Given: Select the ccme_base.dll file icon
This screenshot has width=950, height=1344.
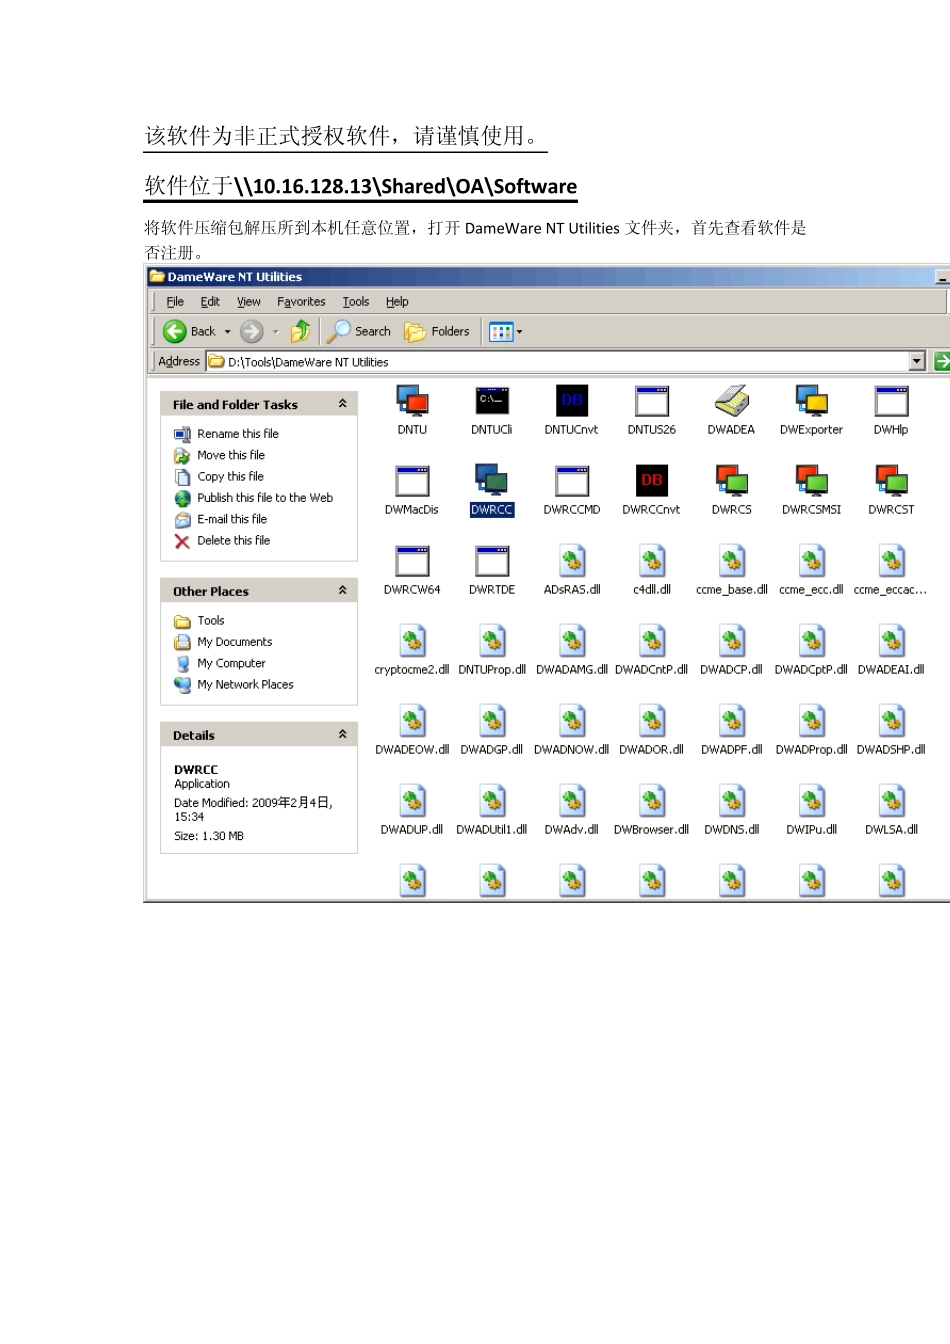Looking at the screenshot, I should [732, 561].
